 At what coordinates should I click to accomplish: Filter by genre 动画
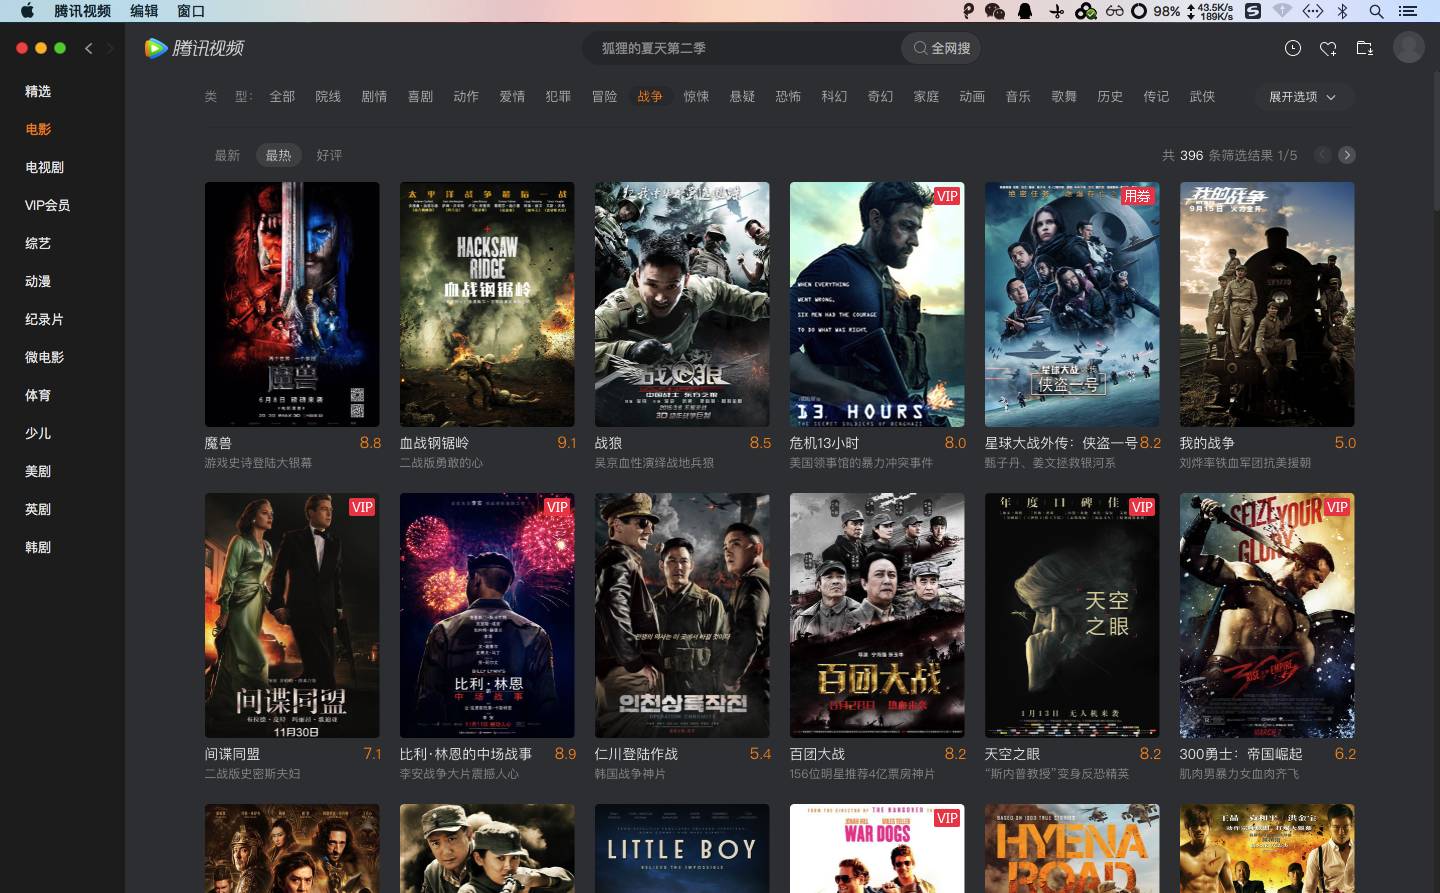click(972, 97)
